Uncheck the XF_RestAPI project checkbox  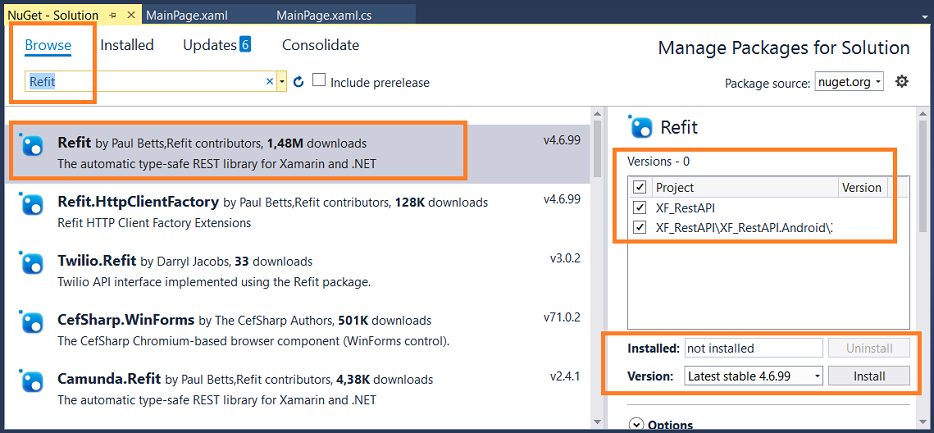pyautogui.click(x=640, y=208)
